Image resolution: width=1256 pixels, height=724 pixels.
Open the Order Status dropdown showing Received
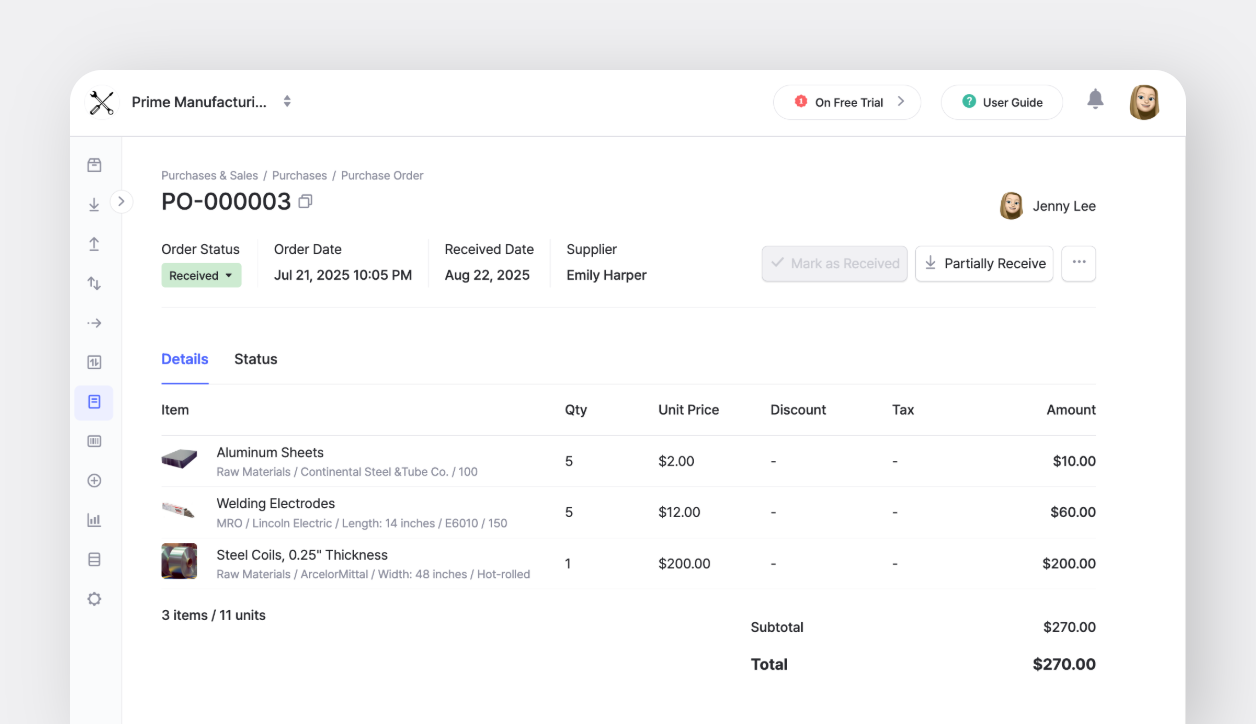point(201,274)
